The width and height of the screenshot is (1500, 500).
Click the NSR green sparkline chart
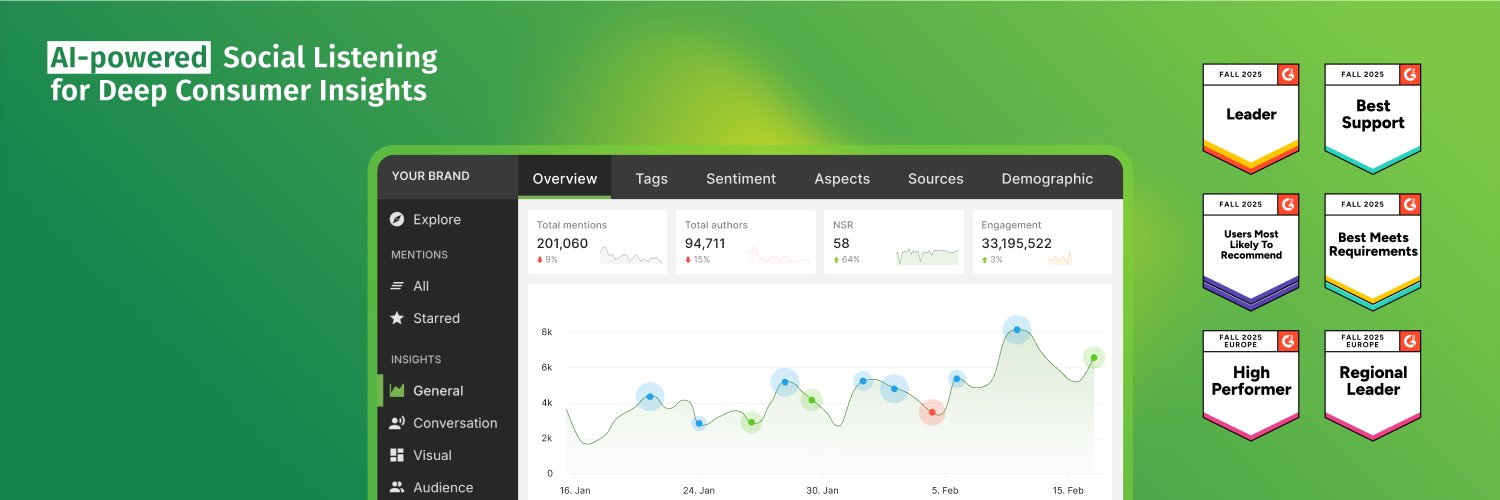927,256
